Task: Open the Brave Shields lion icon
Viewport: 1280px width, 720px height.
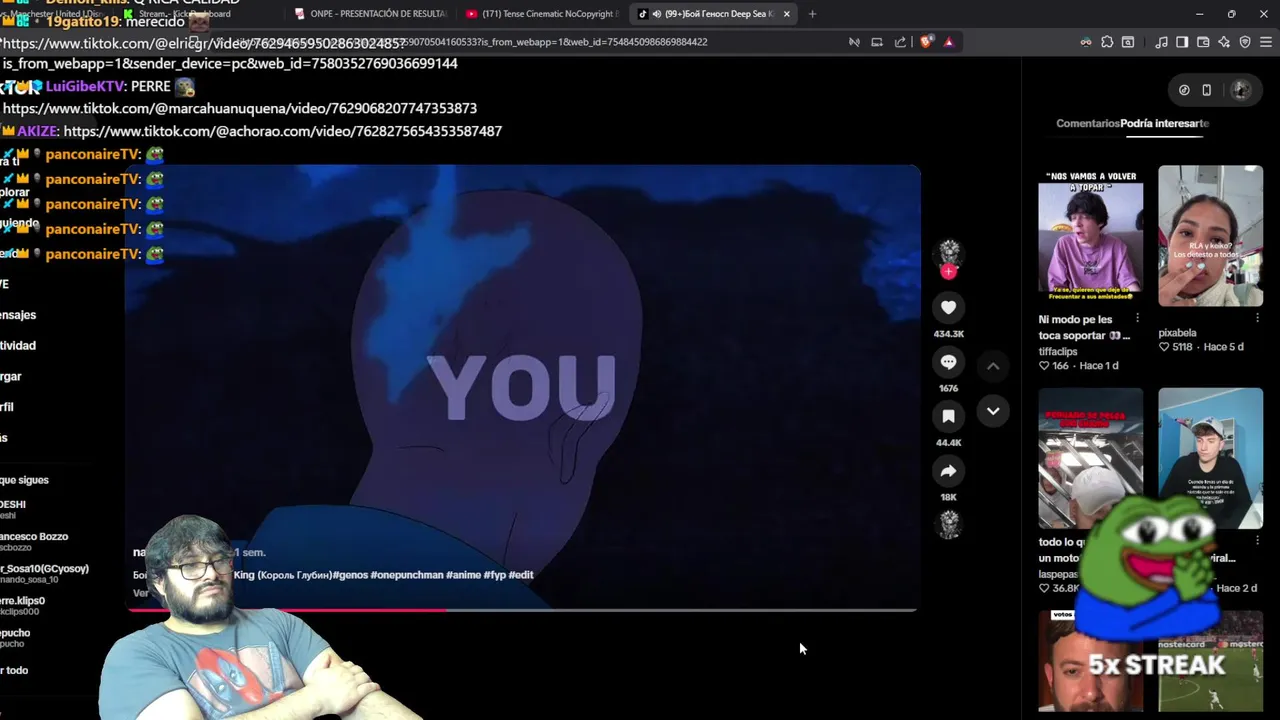Action: (926, 42)
